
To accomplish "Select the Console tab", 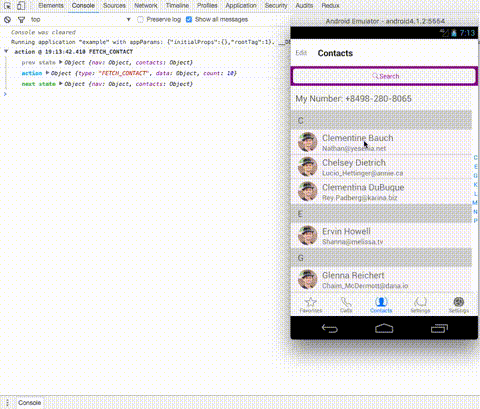I will [x=83, y=6].
